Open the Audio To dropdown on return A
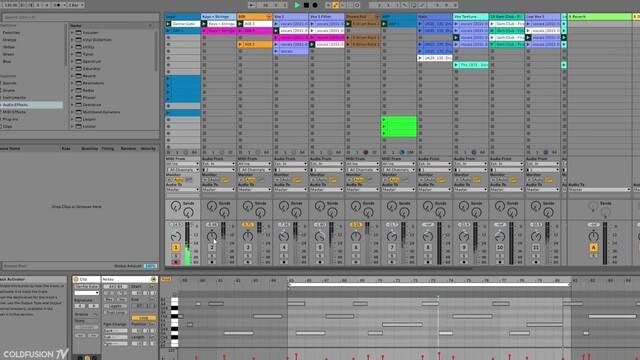This screenshot has width=640, height=360. point(599,190)
